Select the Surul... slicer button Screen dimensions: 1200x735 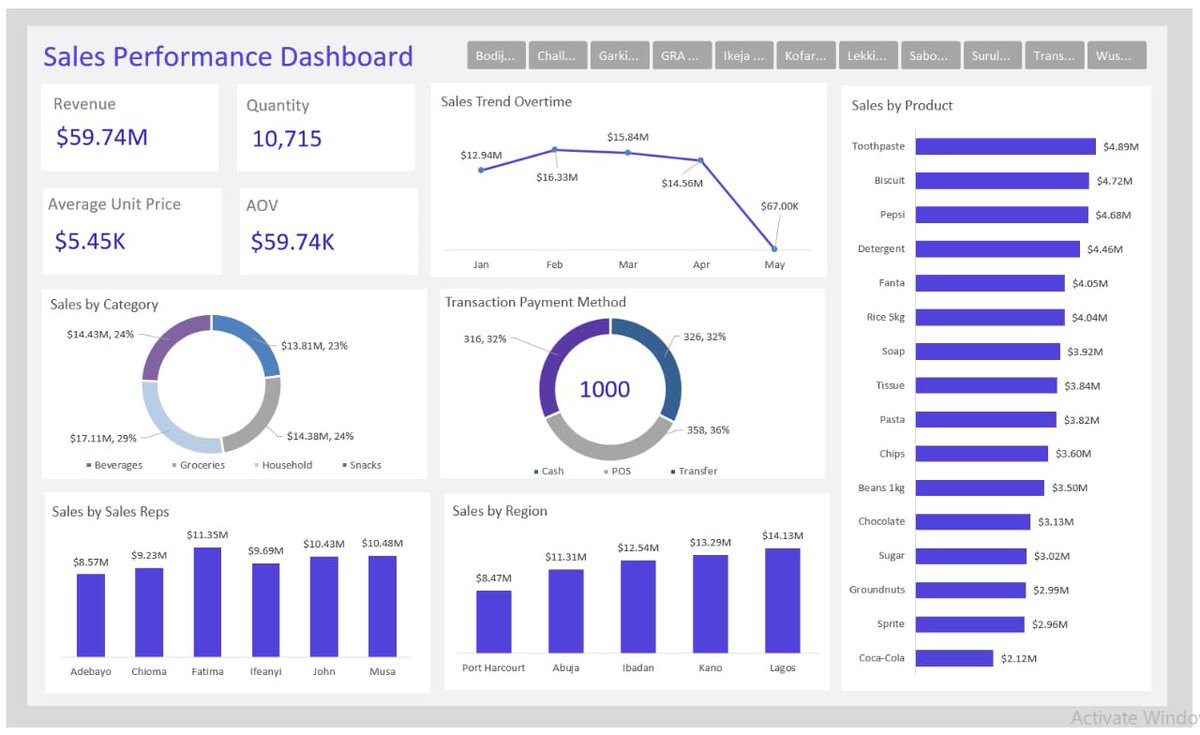tap(992, 56)
